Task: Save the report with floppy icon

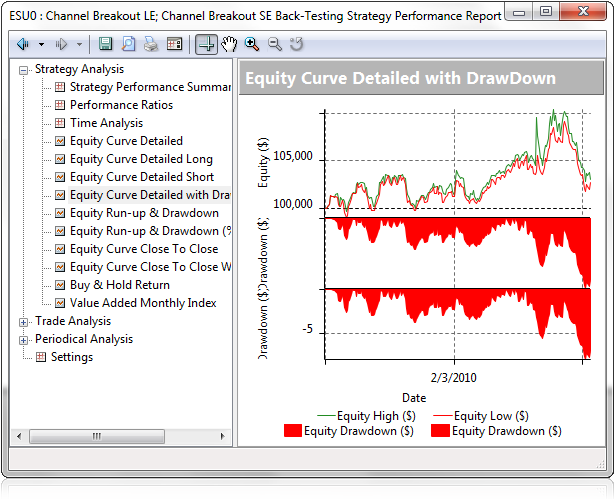Action: (105, 44)
